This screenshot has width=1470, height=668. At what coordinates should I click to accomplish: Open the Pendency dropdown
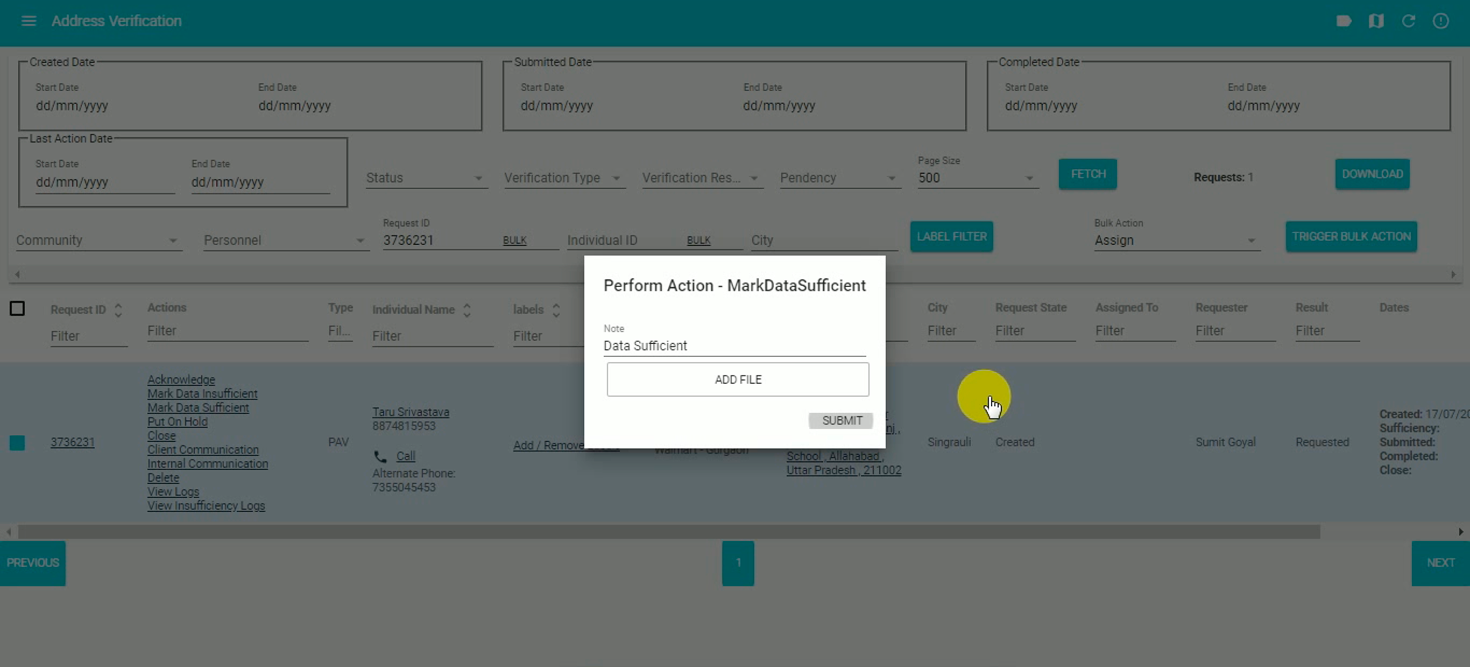pos(839,178)
